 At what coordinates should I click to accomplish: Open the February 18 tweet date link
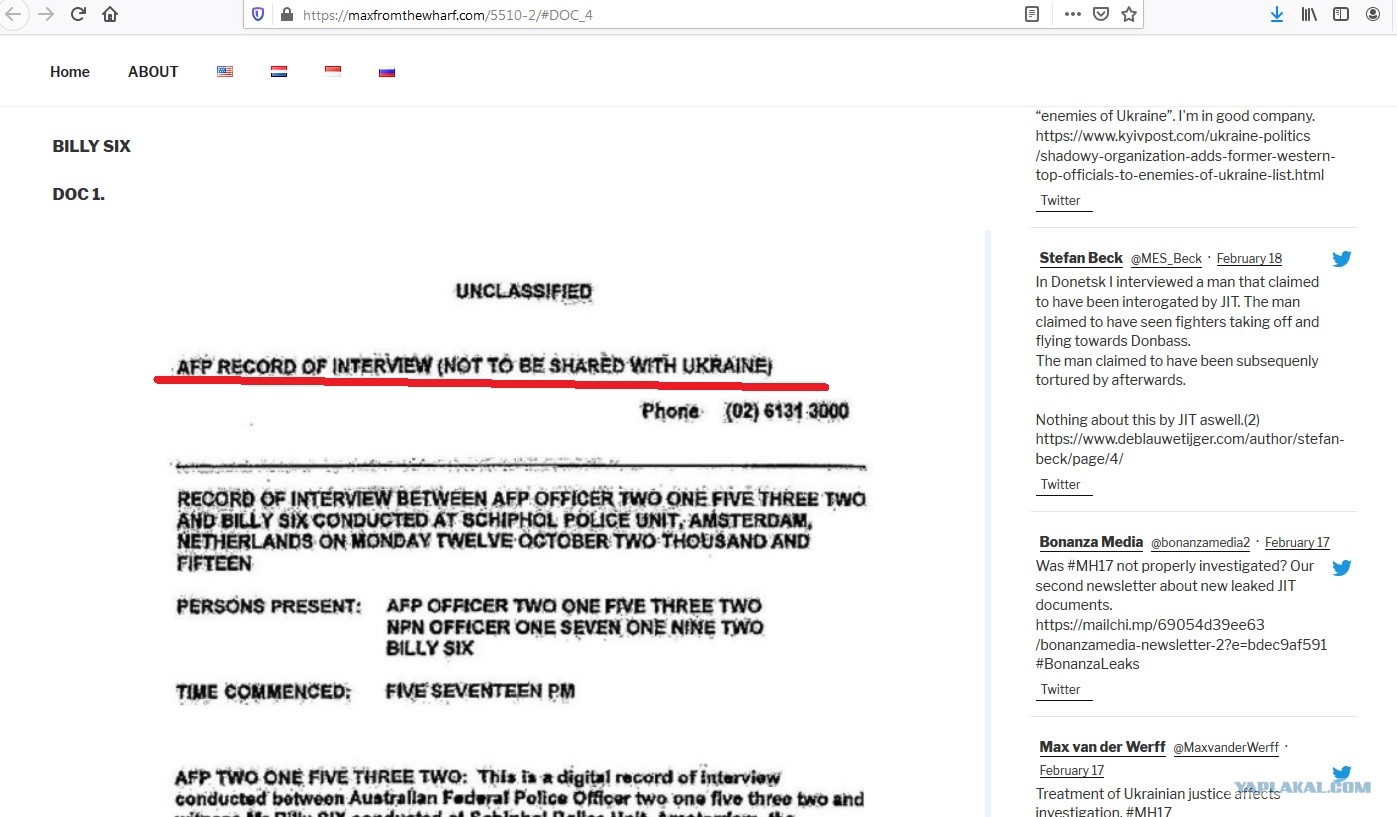[x=1249, y=259]
